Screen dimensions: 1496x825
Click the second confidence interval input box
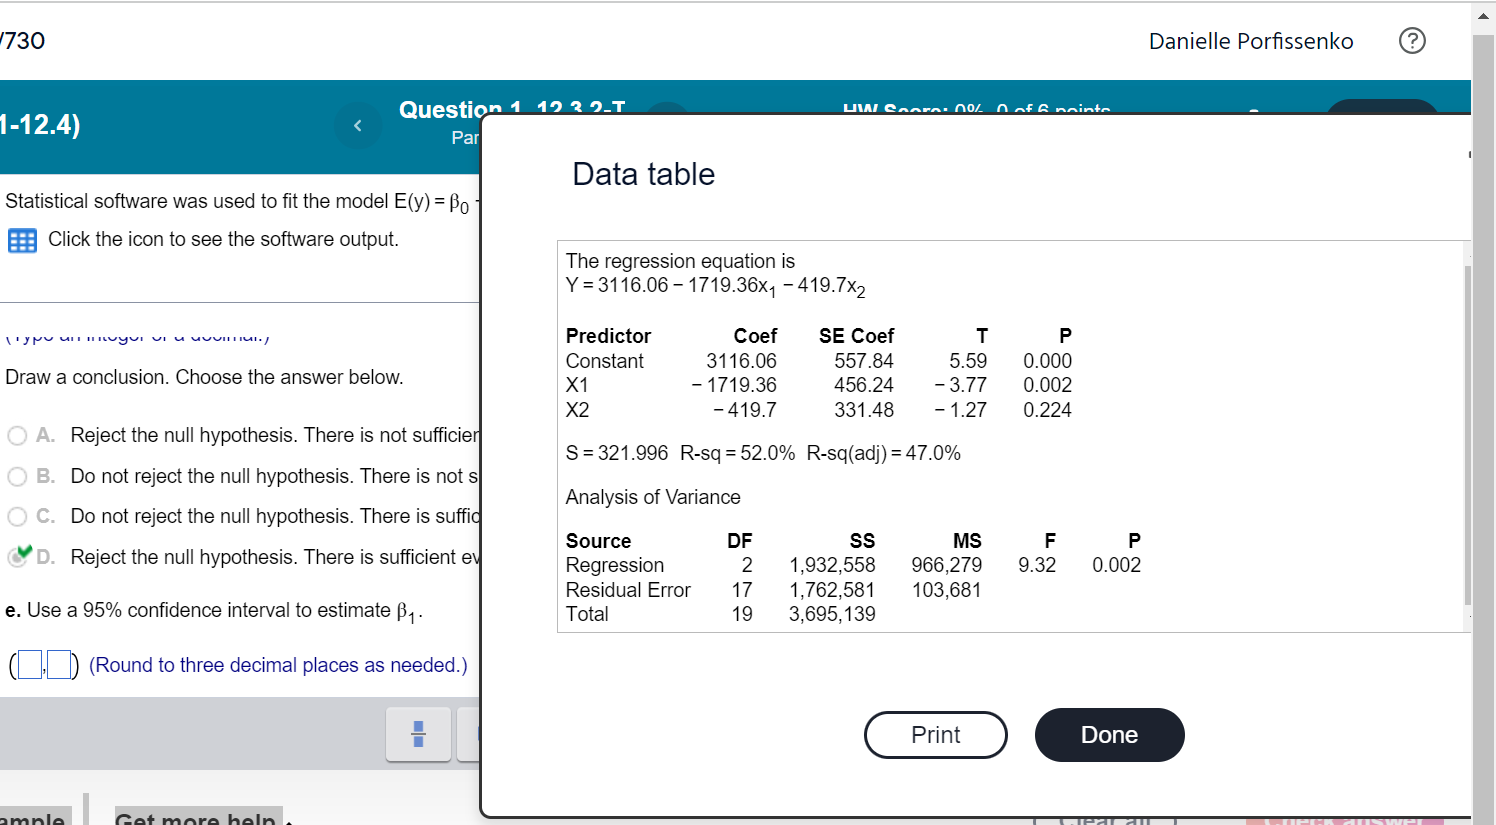point(59,664)
